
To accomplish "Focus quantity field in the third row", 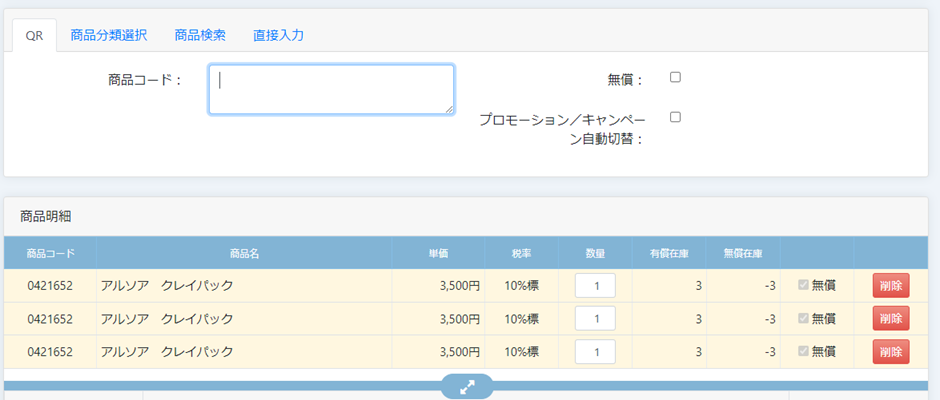I will click(595, 352).
